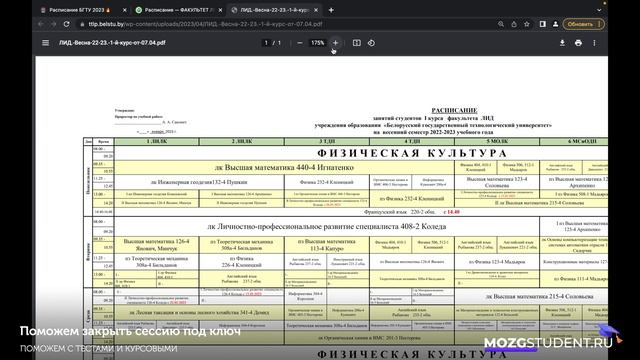Open Chrome menu dots beside Обновить
Viewport: 640px width, 360px height.
coord(599,24)
